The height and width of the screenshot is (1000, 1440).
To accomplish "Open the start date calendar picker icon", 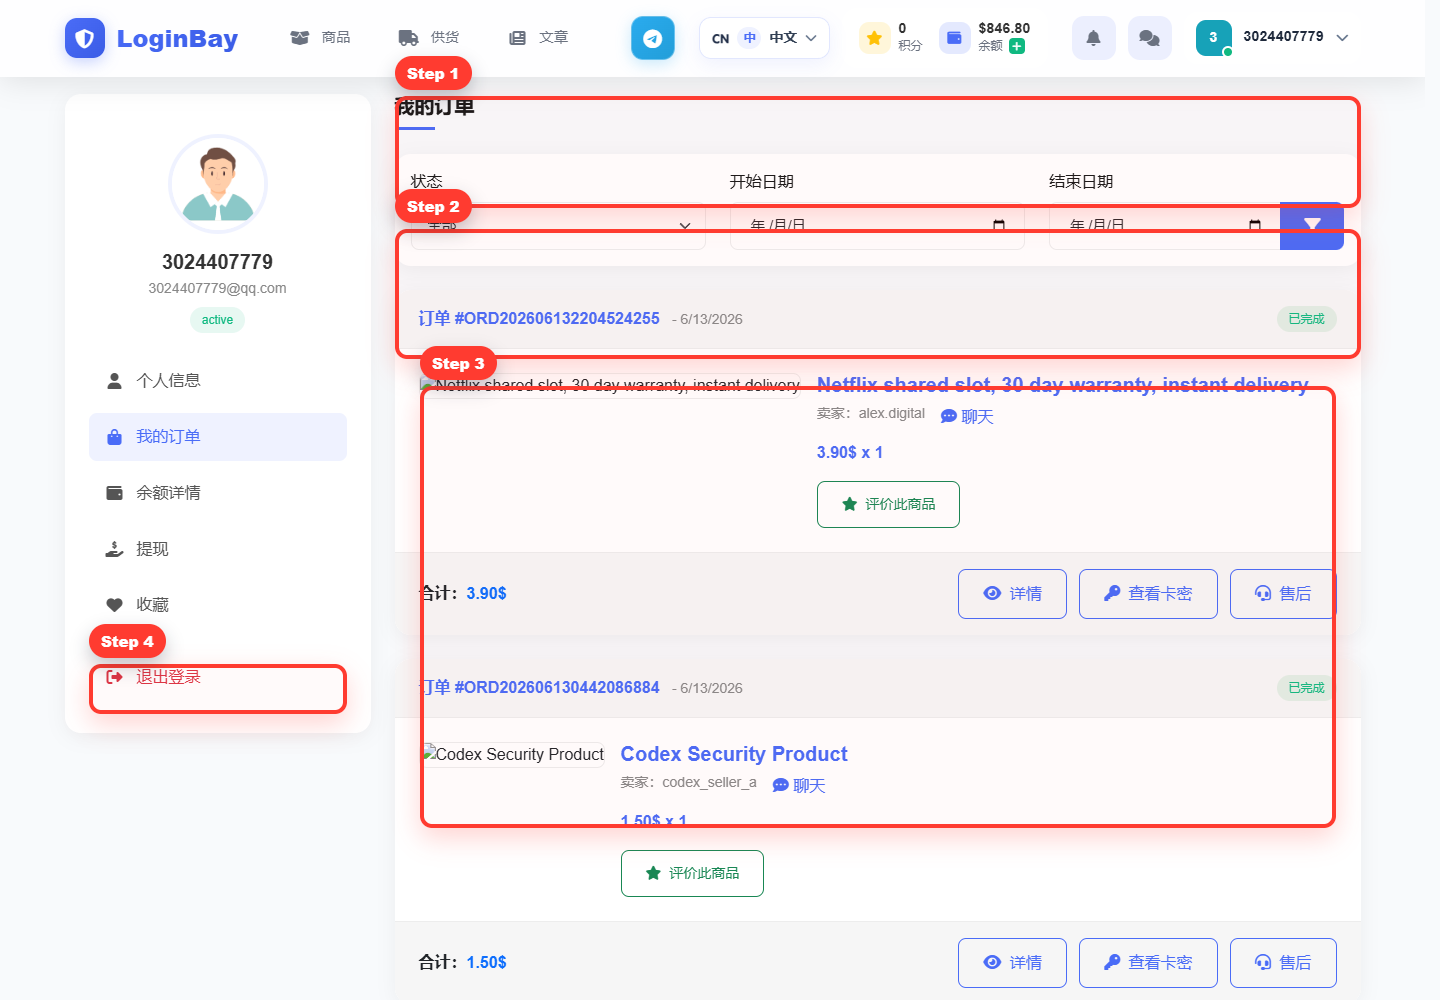I will coord(999,225).
